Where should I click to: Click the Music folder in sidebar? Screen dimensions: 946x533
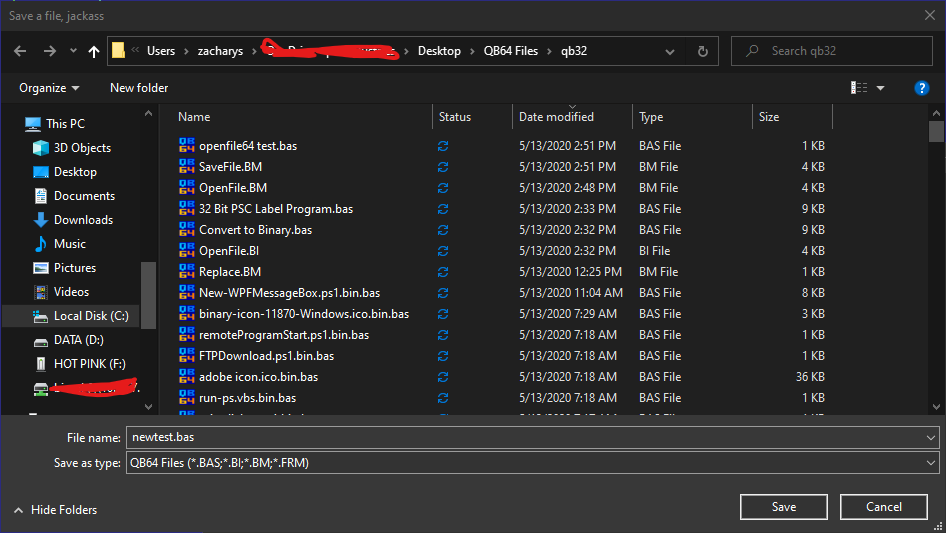tap(69, 244)
